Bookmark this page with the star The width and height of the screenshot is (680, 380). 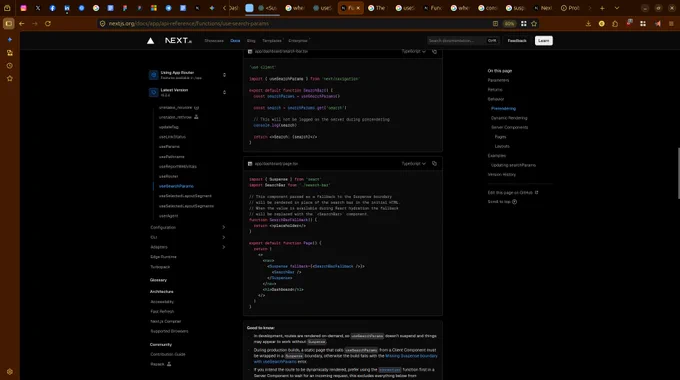coord(534,23)
